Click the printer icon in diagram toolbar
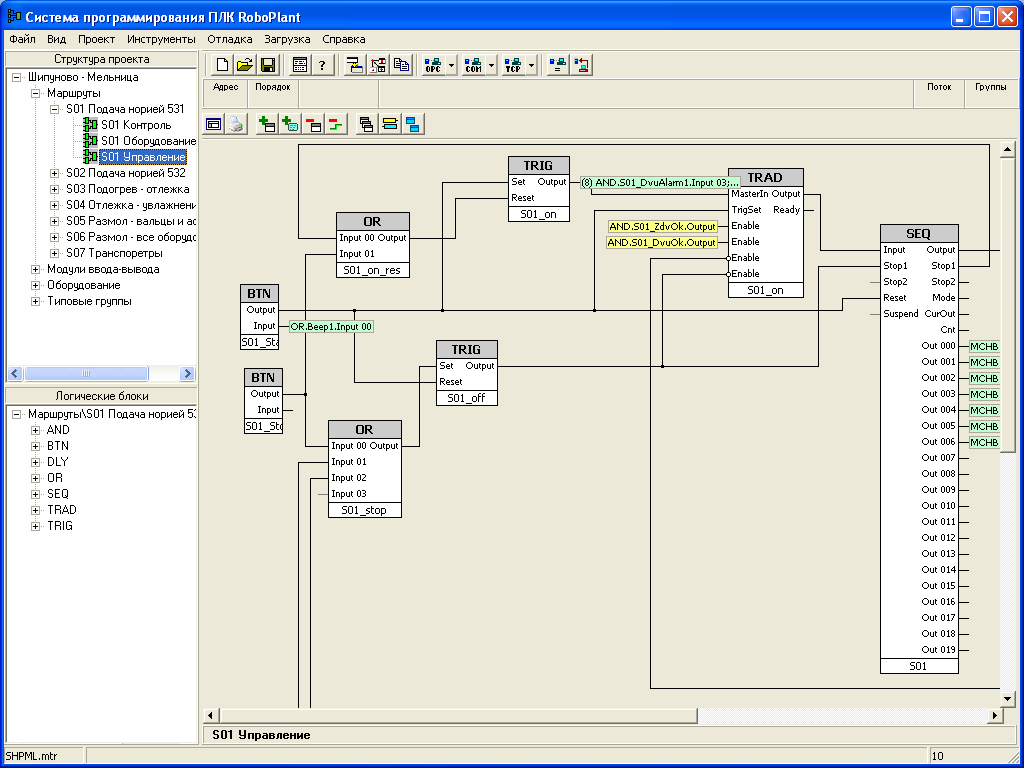 (235, 124)
